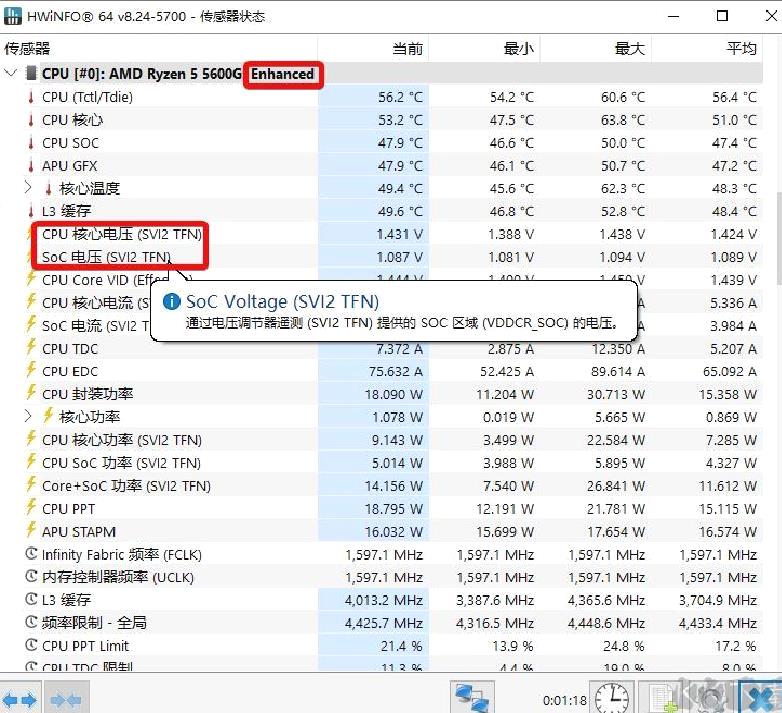
Task: Click maximum value 63.8 °C for CPU 核心
Action: click(x=623, y=120)
